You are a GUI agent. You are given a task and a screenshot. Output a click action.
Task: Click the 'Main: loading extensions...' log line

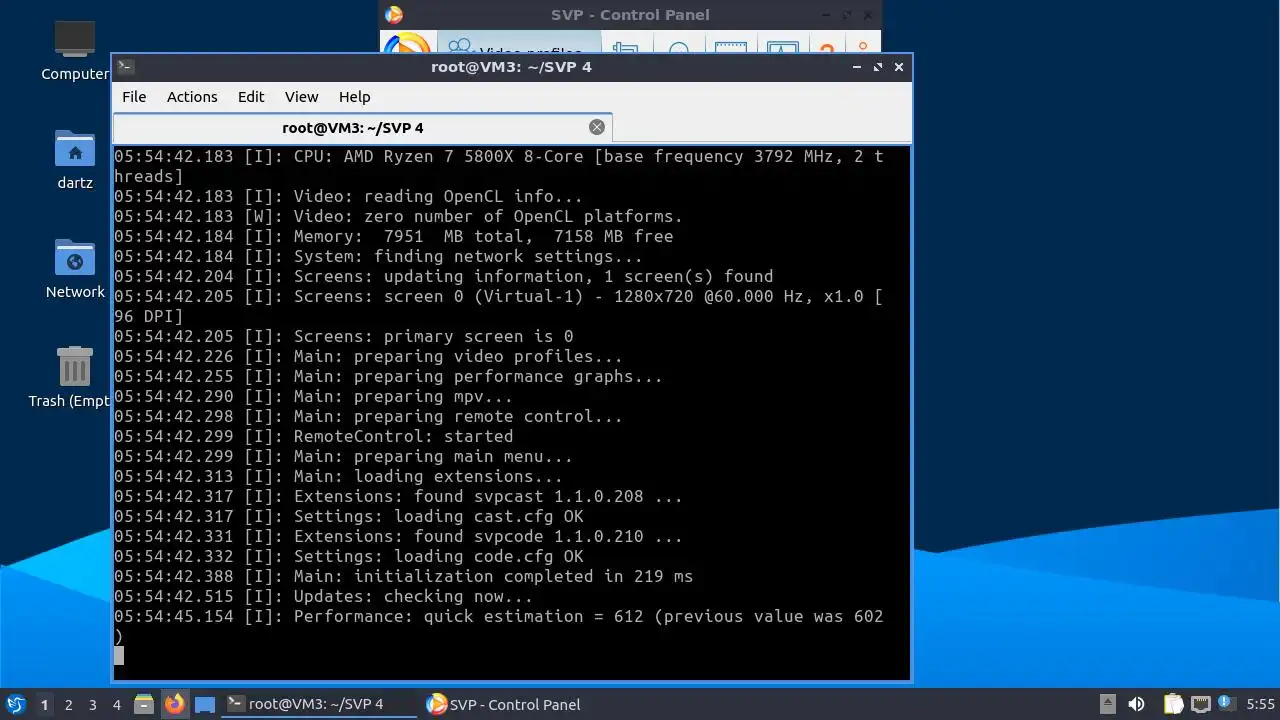coord(338,476)
